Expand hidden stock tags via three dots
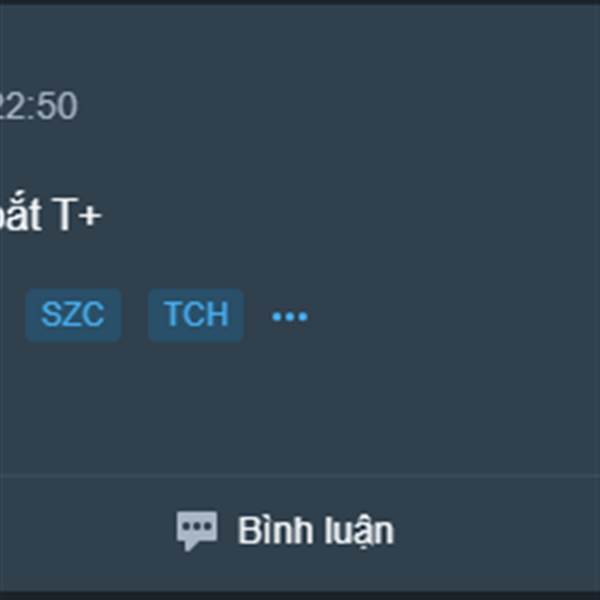 290,316
